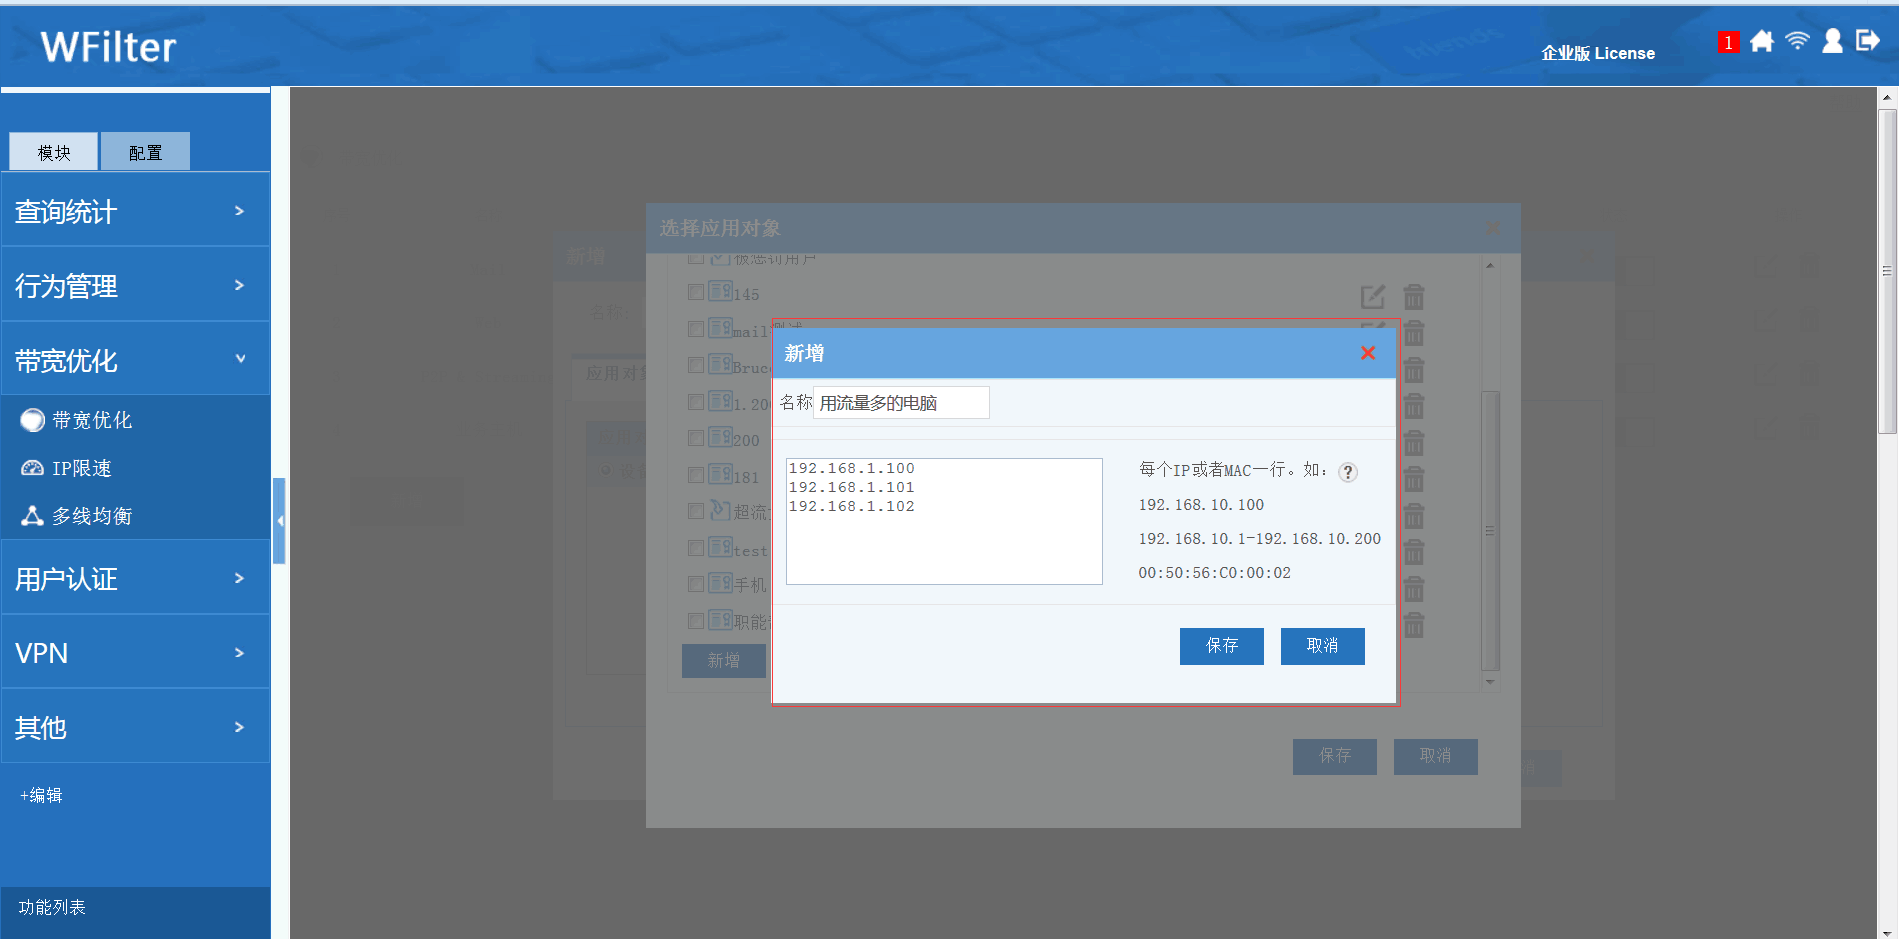Click the home icon in header

click(1762, 41)
